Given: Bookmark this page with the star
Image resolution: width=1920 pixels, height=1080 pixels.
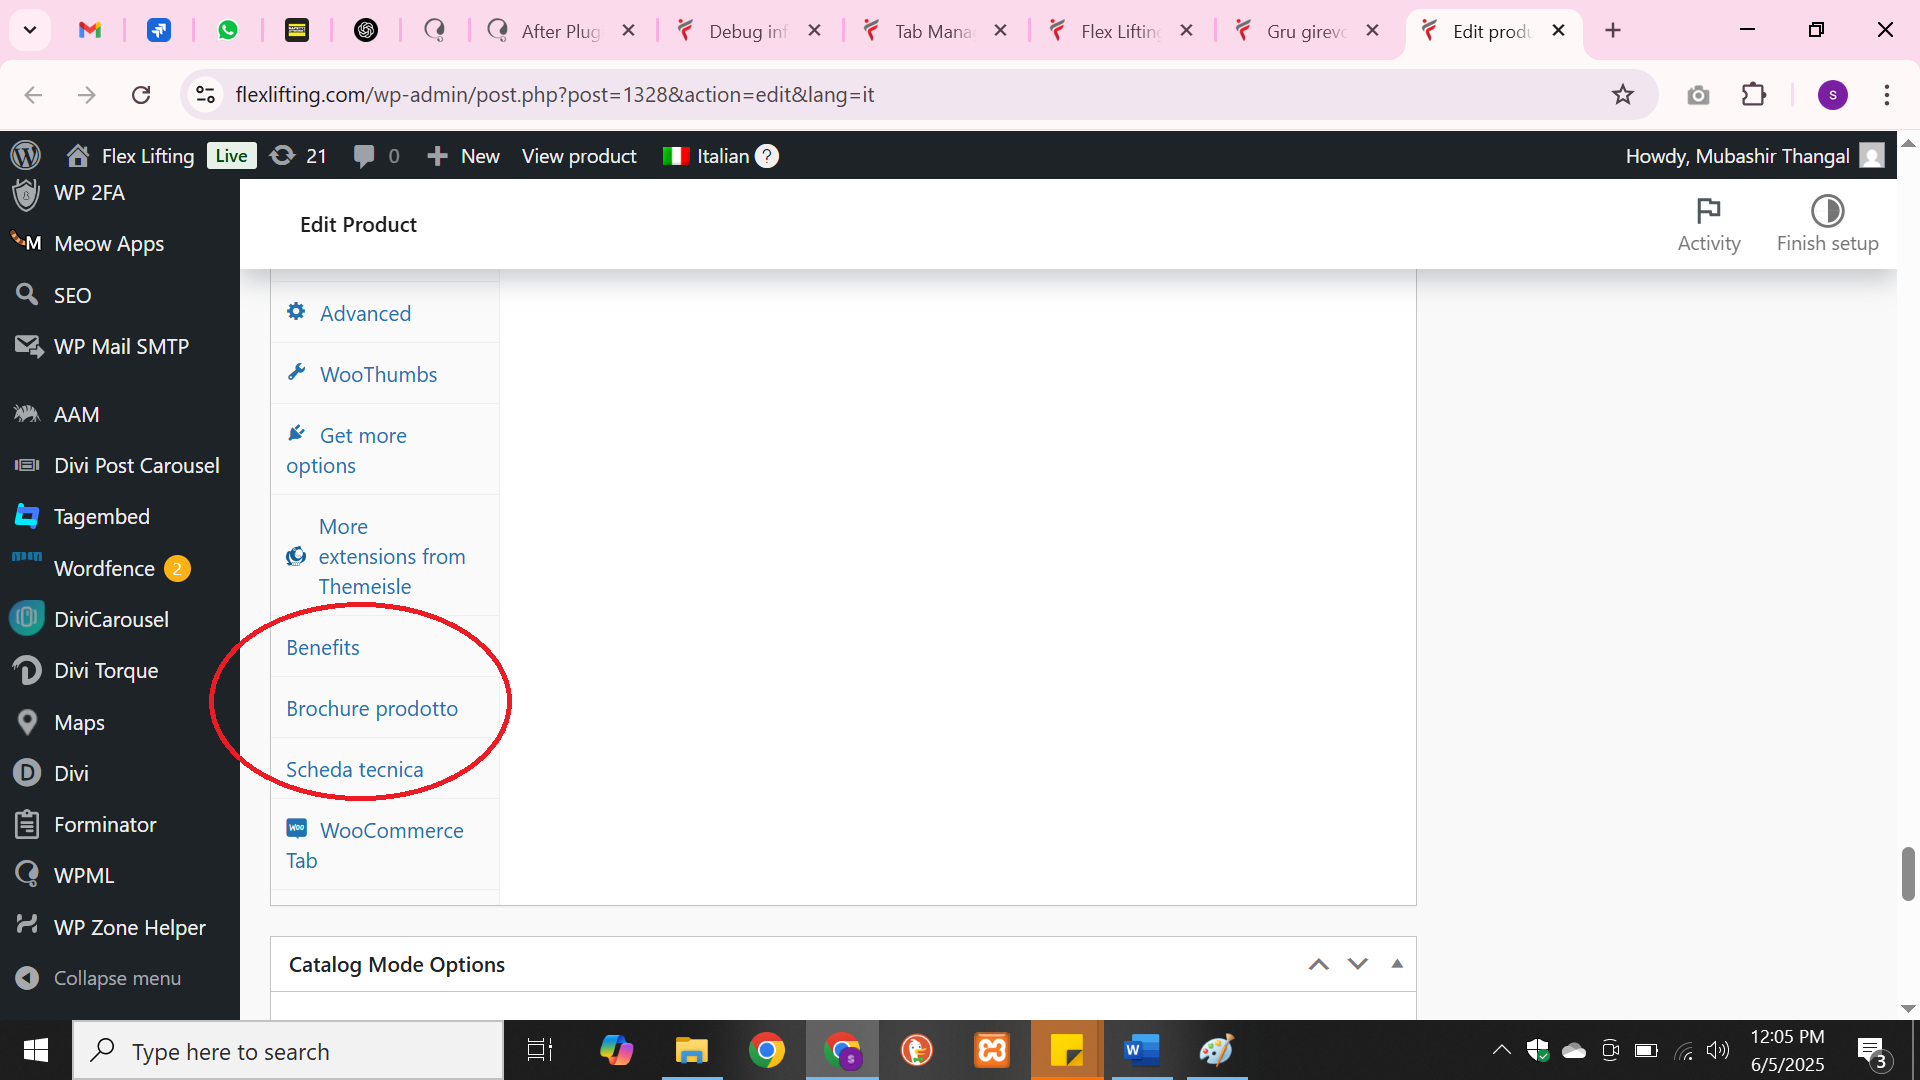Looking at the screenshot, I should click(1622, 94).
